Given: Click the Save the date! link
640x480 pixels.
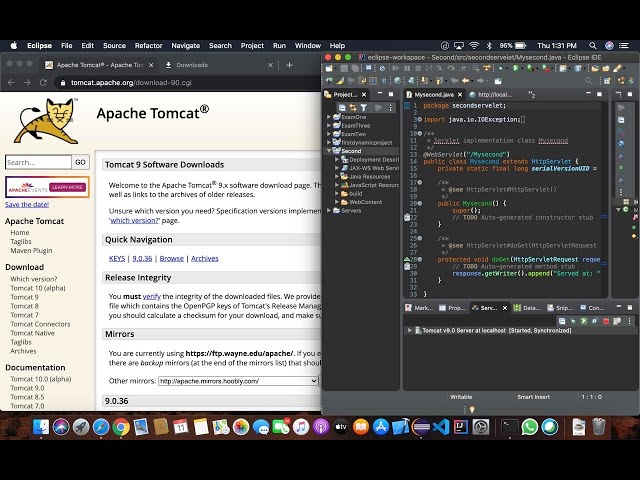Looking at the screenshot, I should [27, 204].
